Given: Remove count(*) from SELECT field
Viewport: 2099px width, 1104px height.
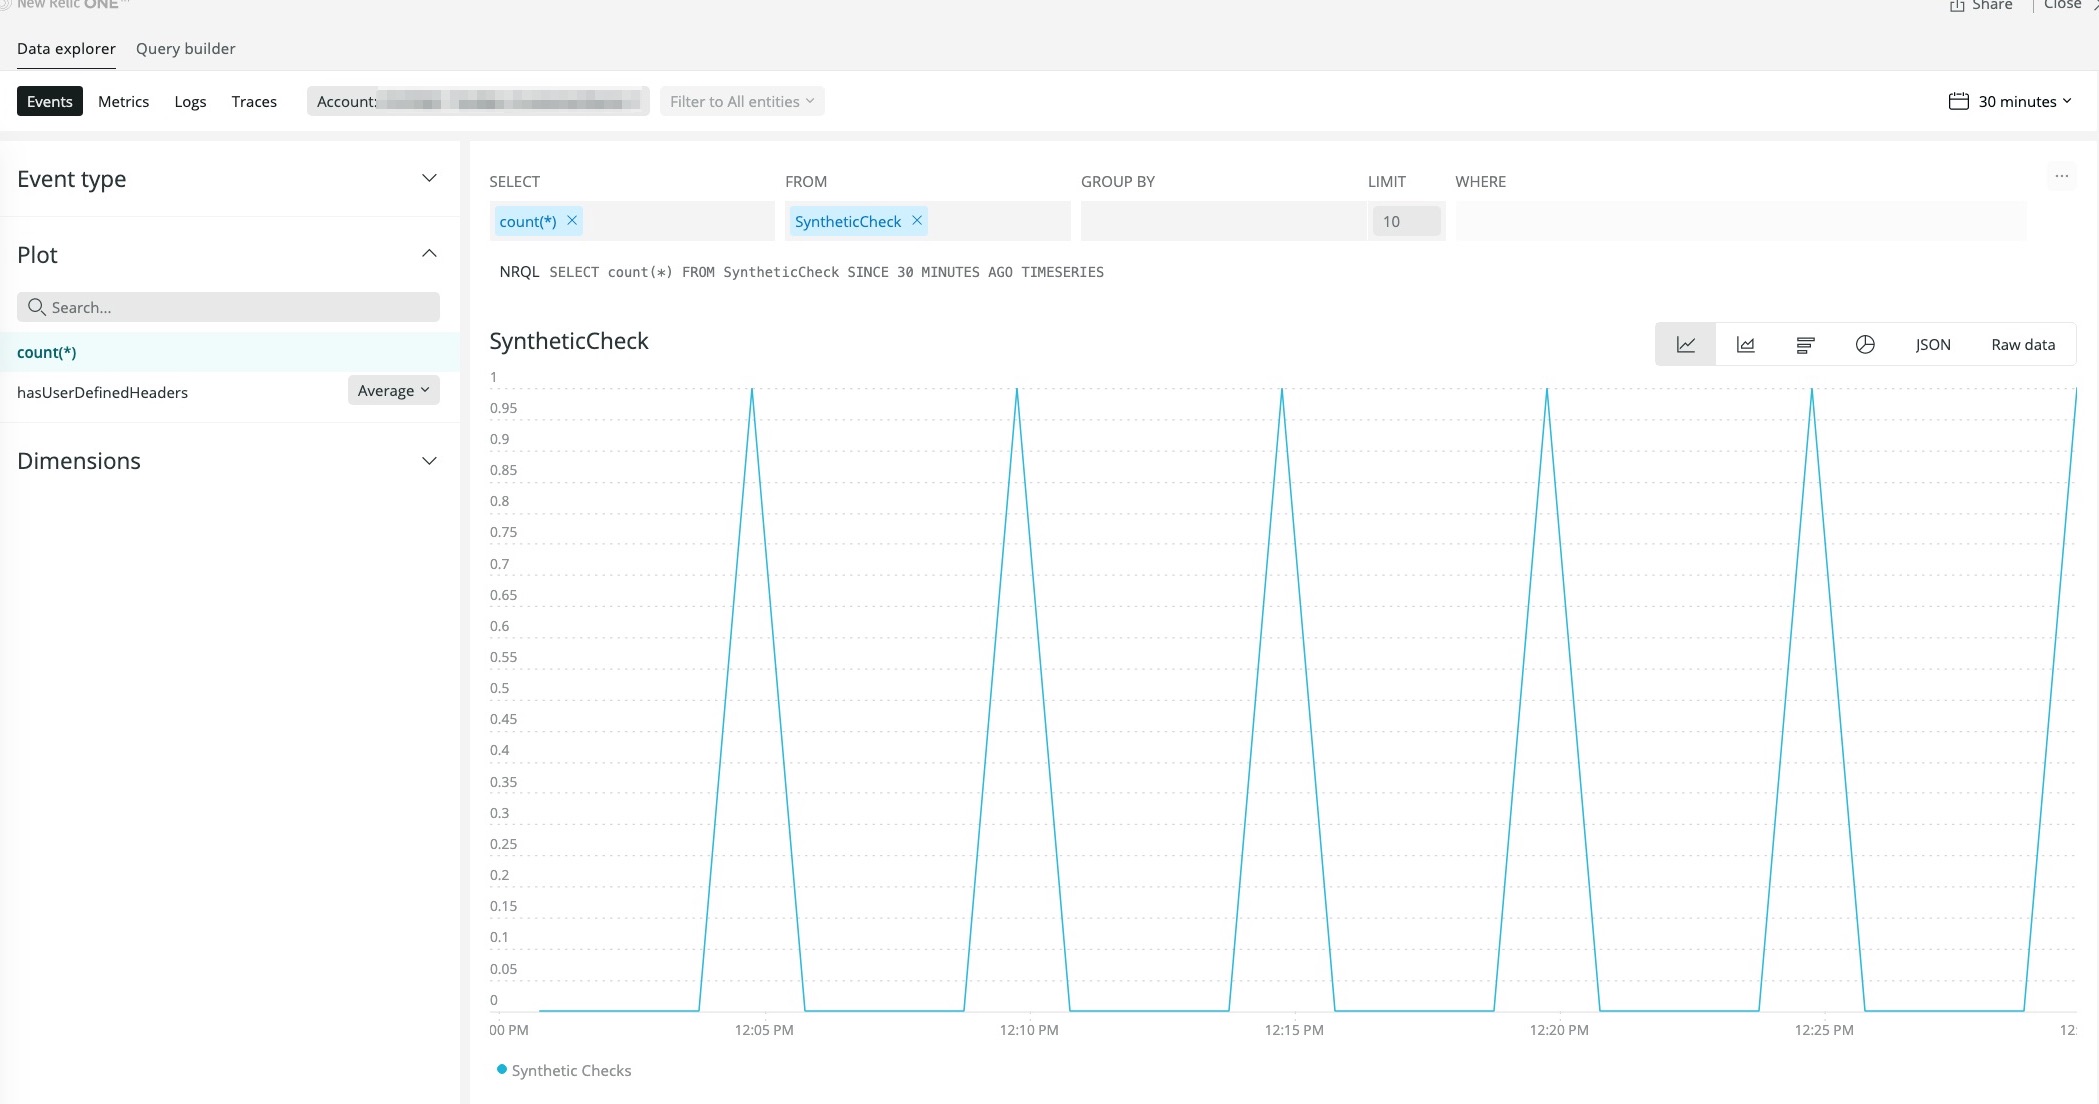Looking at the screenshot, I should [572, 221].
